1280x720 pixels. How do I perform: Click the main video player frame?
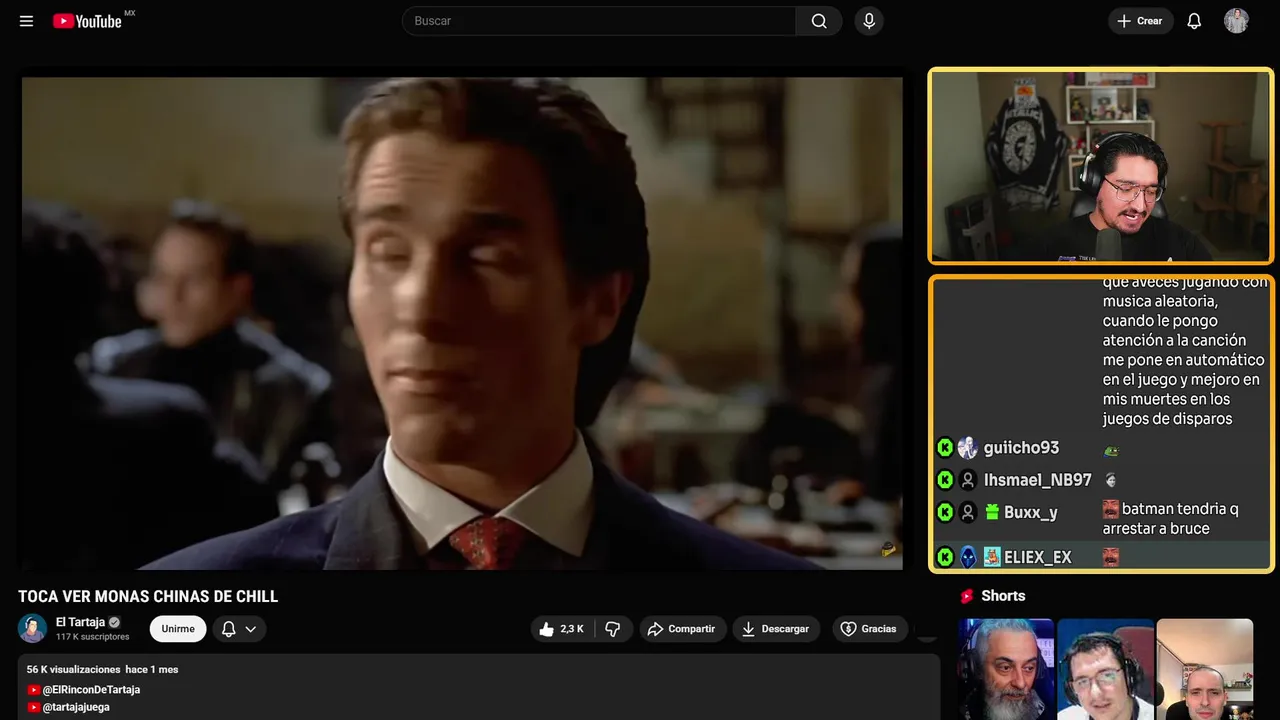pos(462,323)
